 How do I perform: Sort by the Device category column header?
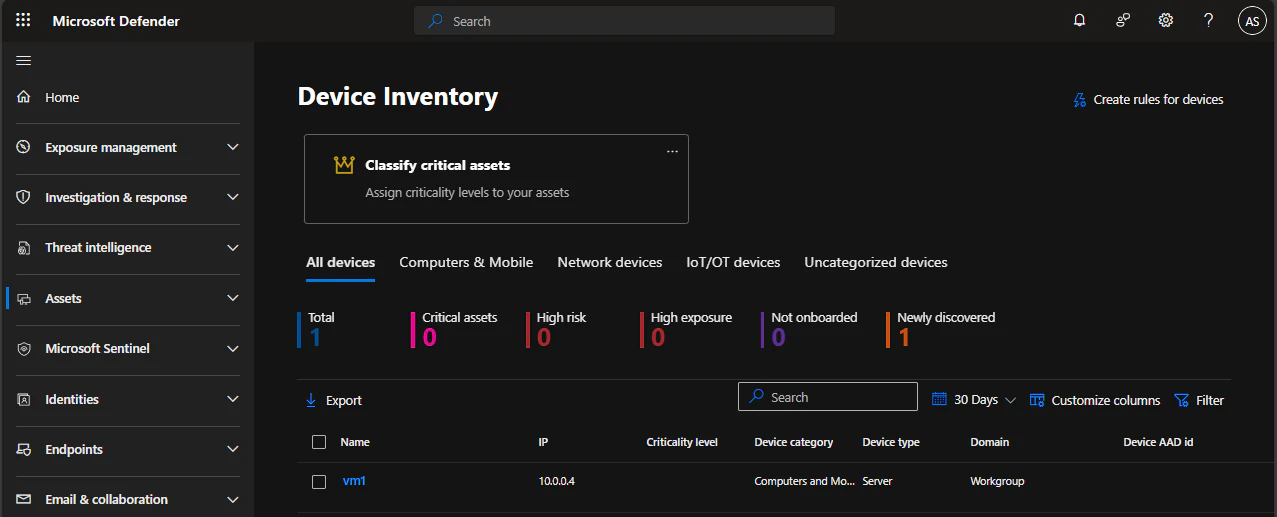794,442
